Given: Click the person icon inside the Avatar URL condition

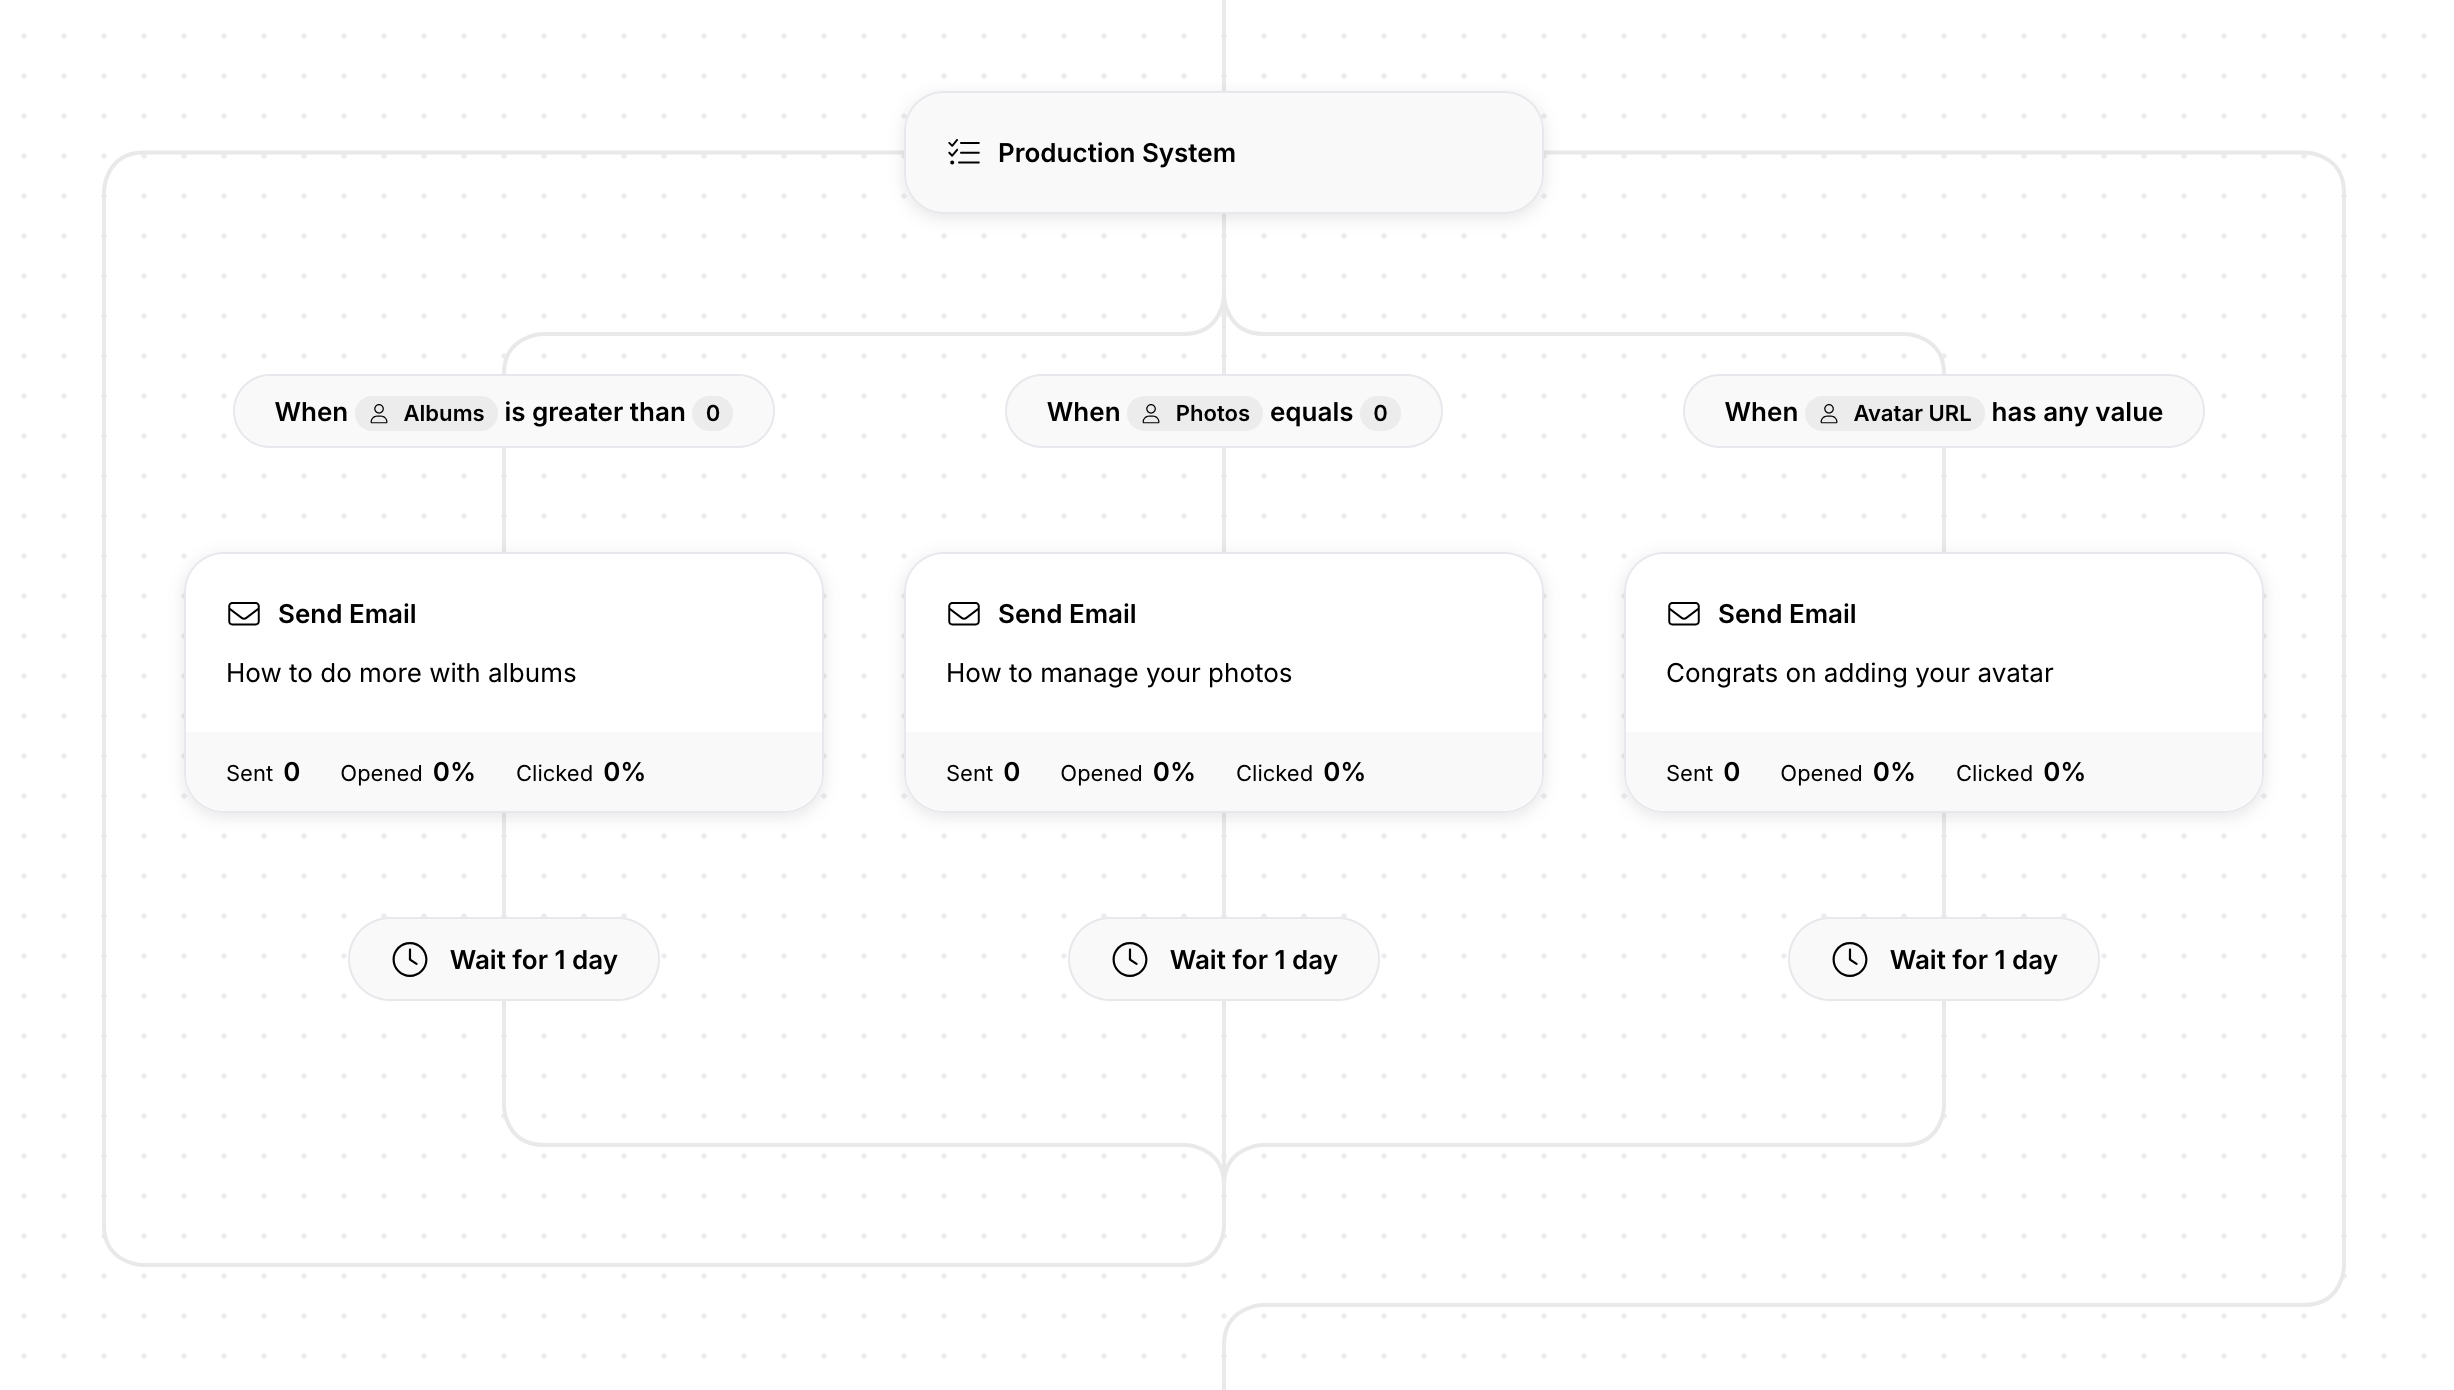Looking at the screenshot, I should [1831, 413].
